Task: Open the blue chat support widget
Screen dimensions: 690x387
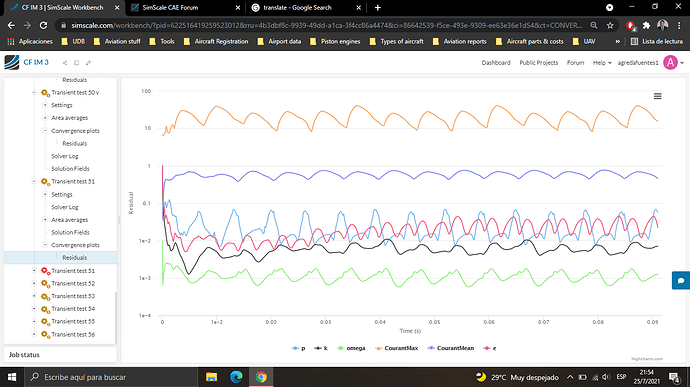Action: tap(681, 280)
